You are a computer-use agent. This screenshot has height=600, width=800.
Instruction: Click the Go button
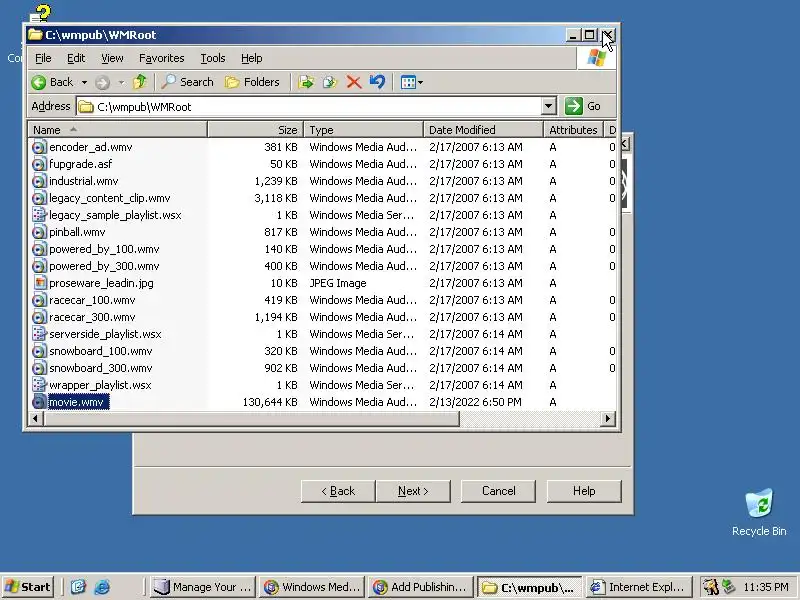click(x=583, y=106)
